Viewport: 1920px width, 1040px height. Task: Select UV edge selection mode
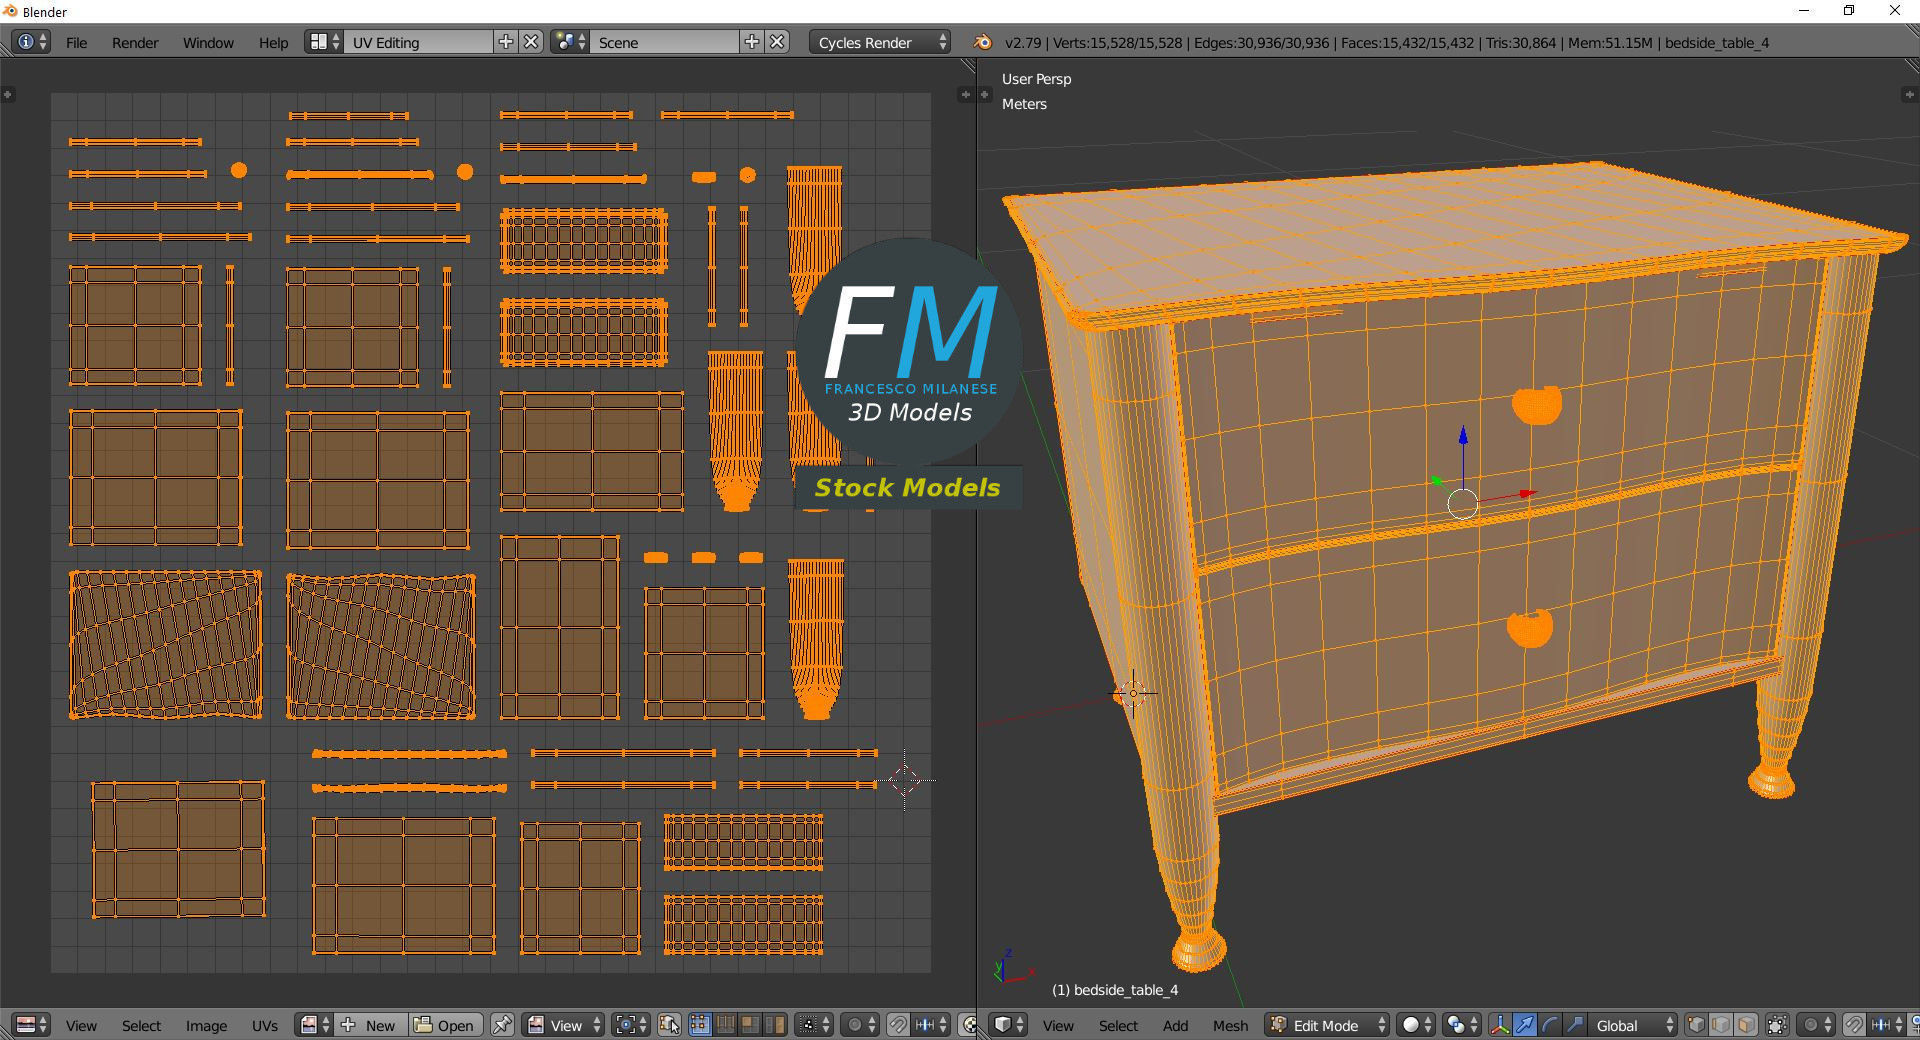tap(725, 1025)
